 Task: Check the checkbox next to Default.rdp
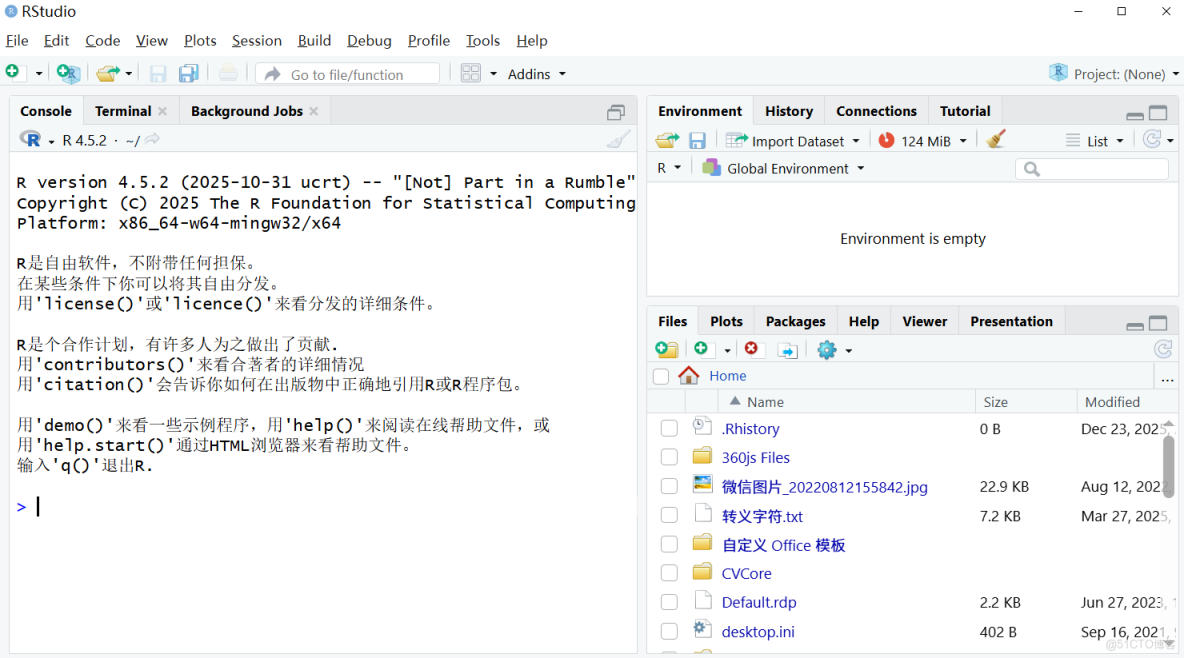669,602
